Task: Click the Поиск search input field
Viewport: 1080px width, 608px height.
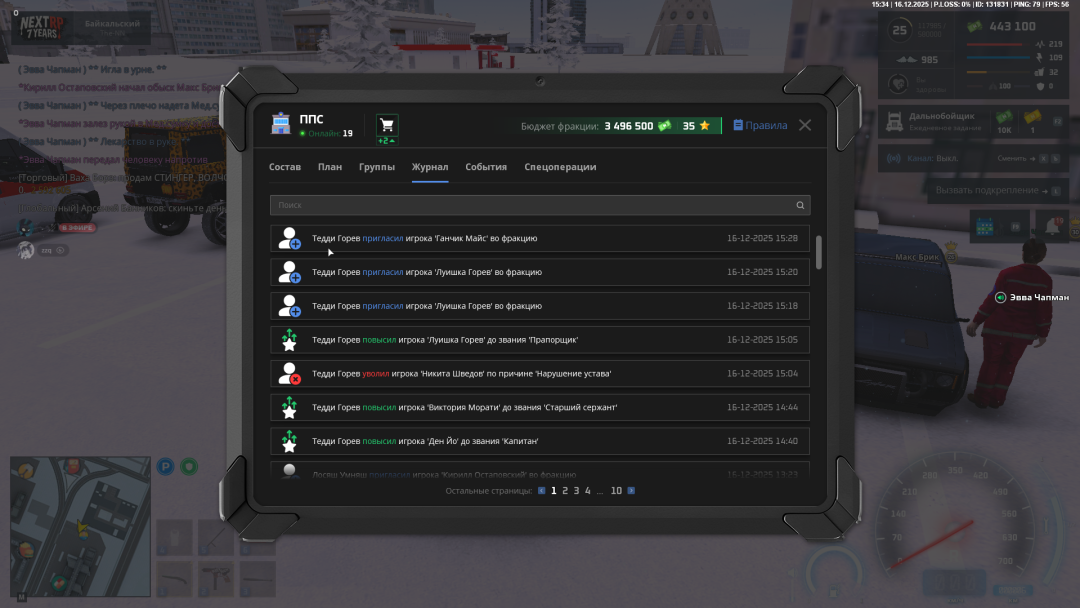Action: (x=530, y=205)
